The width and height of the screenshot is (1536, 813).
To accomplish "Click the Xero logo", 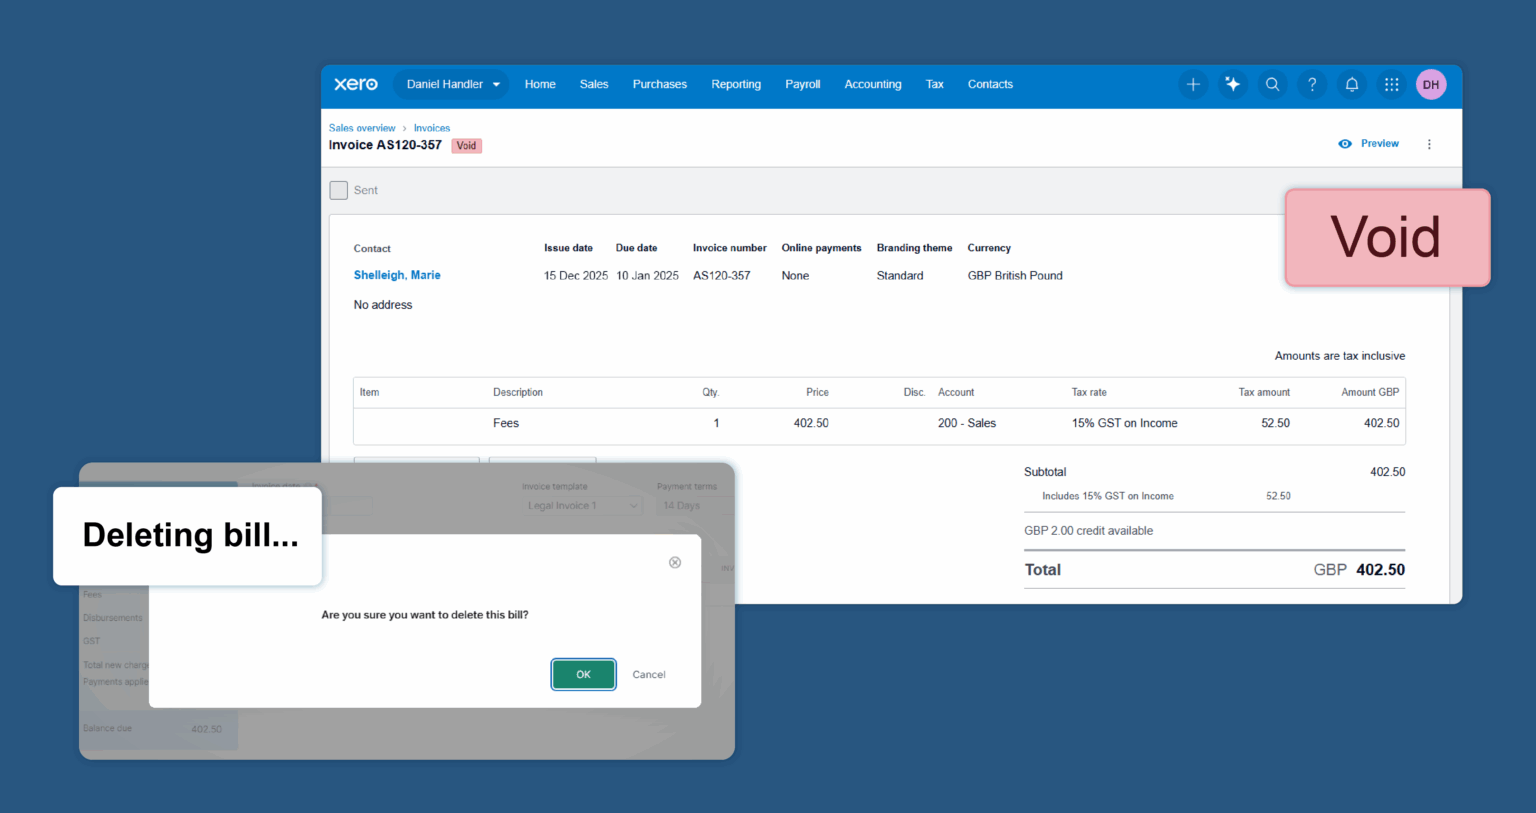I will tap(356, 84).
